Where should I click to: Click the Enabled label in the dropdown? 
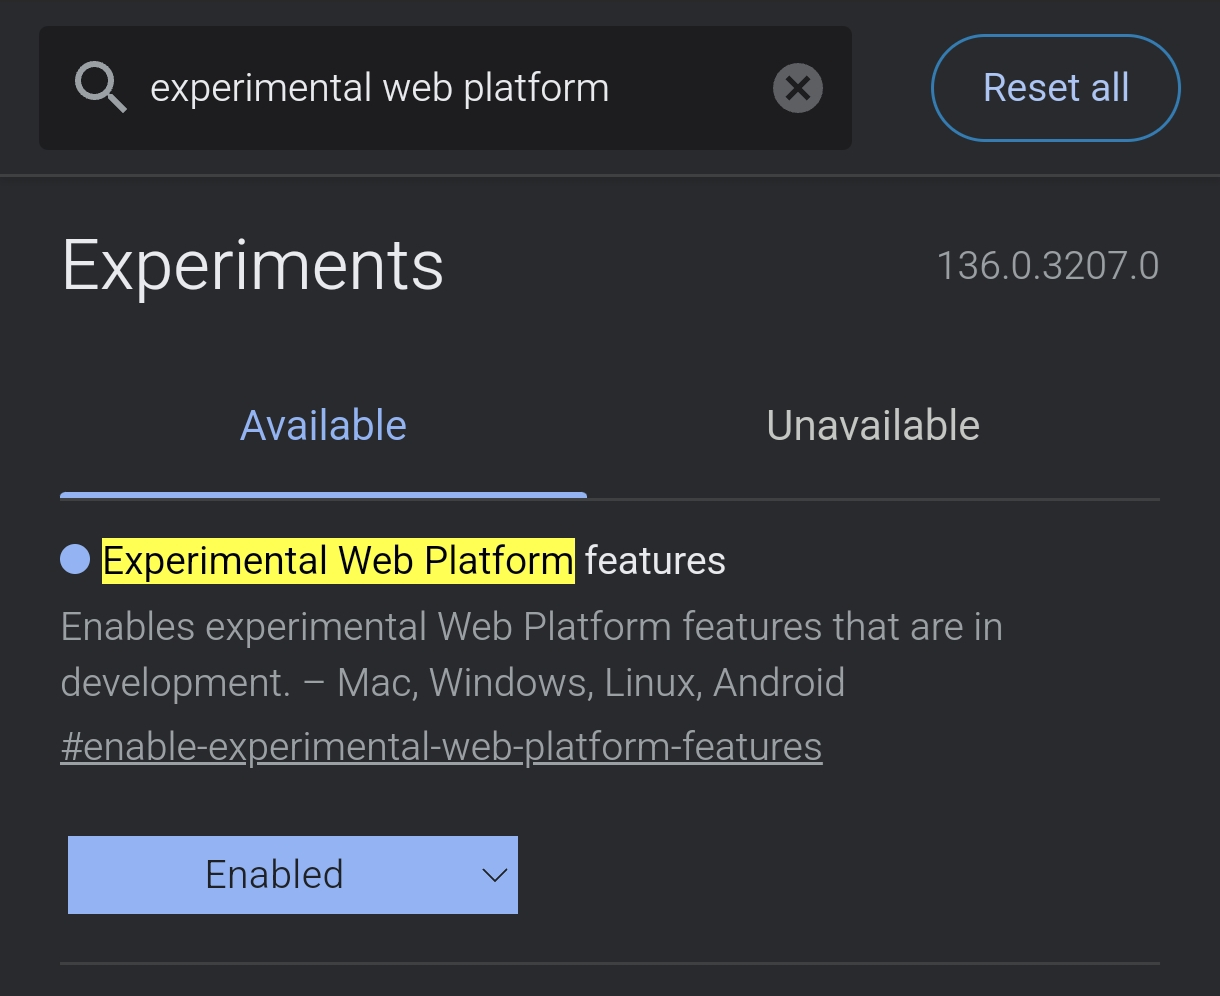(274, 874)
